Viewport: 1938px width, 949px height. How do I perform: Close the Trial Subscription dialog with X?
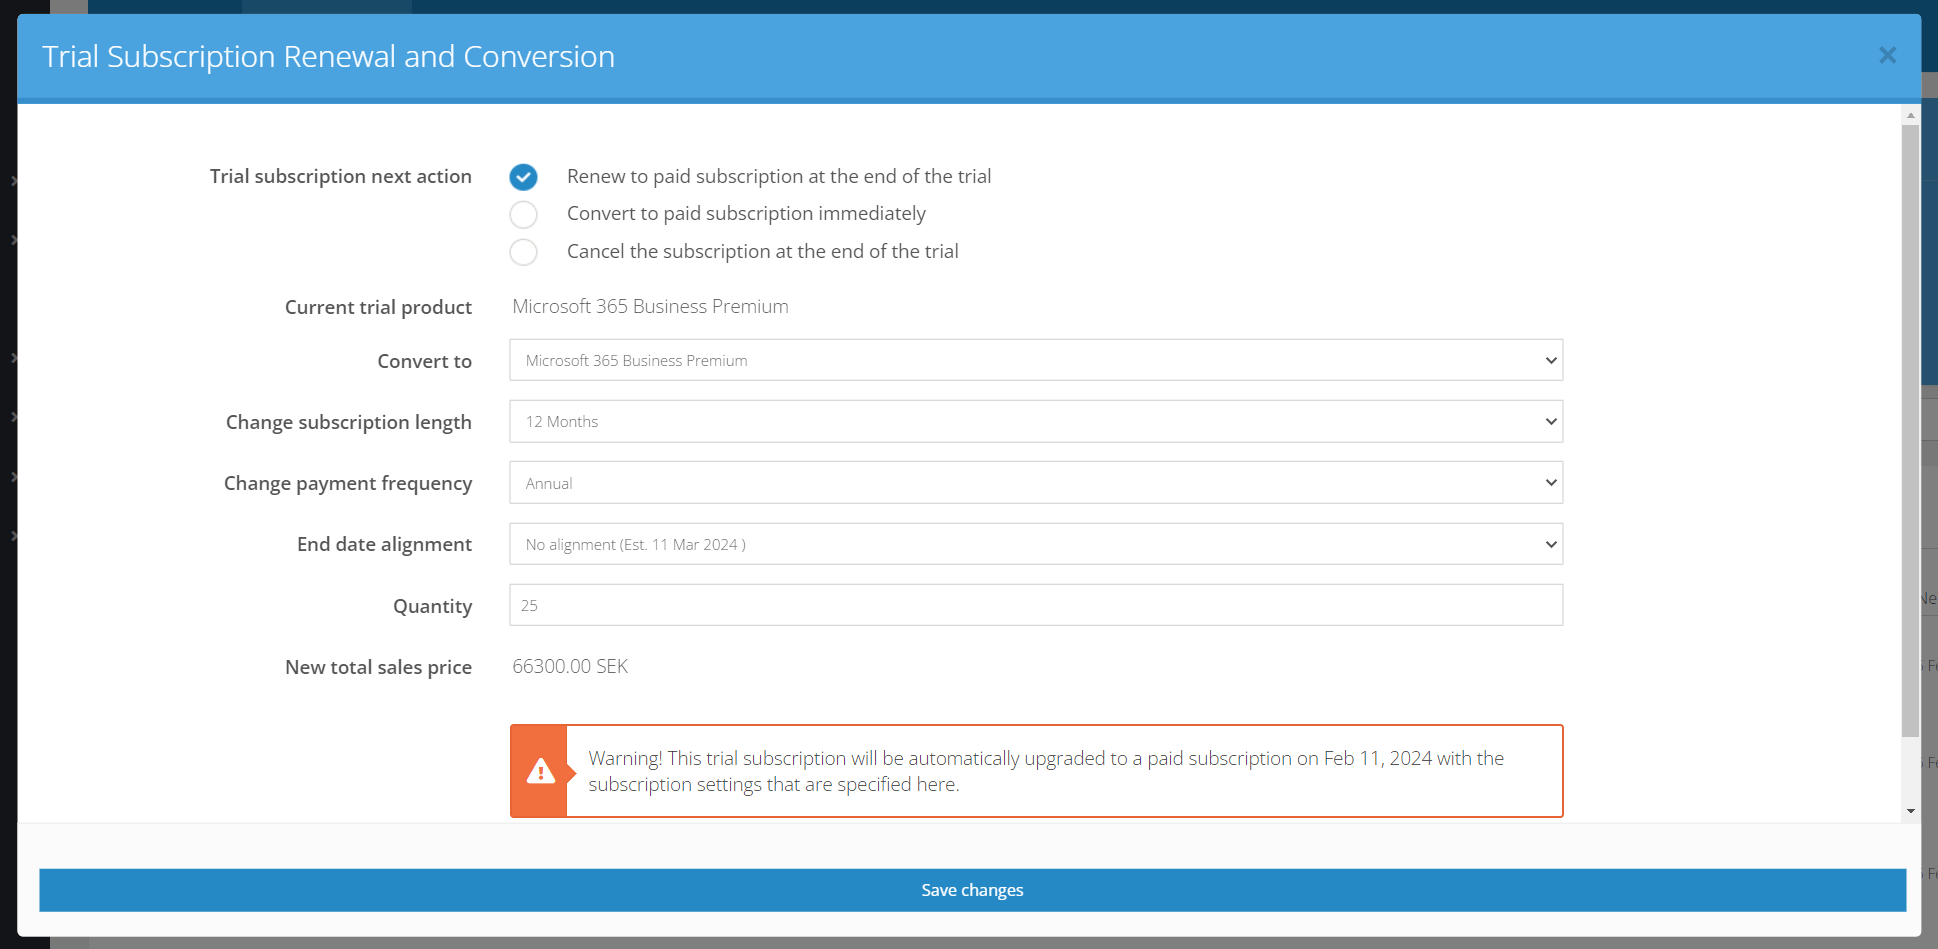1887,56
